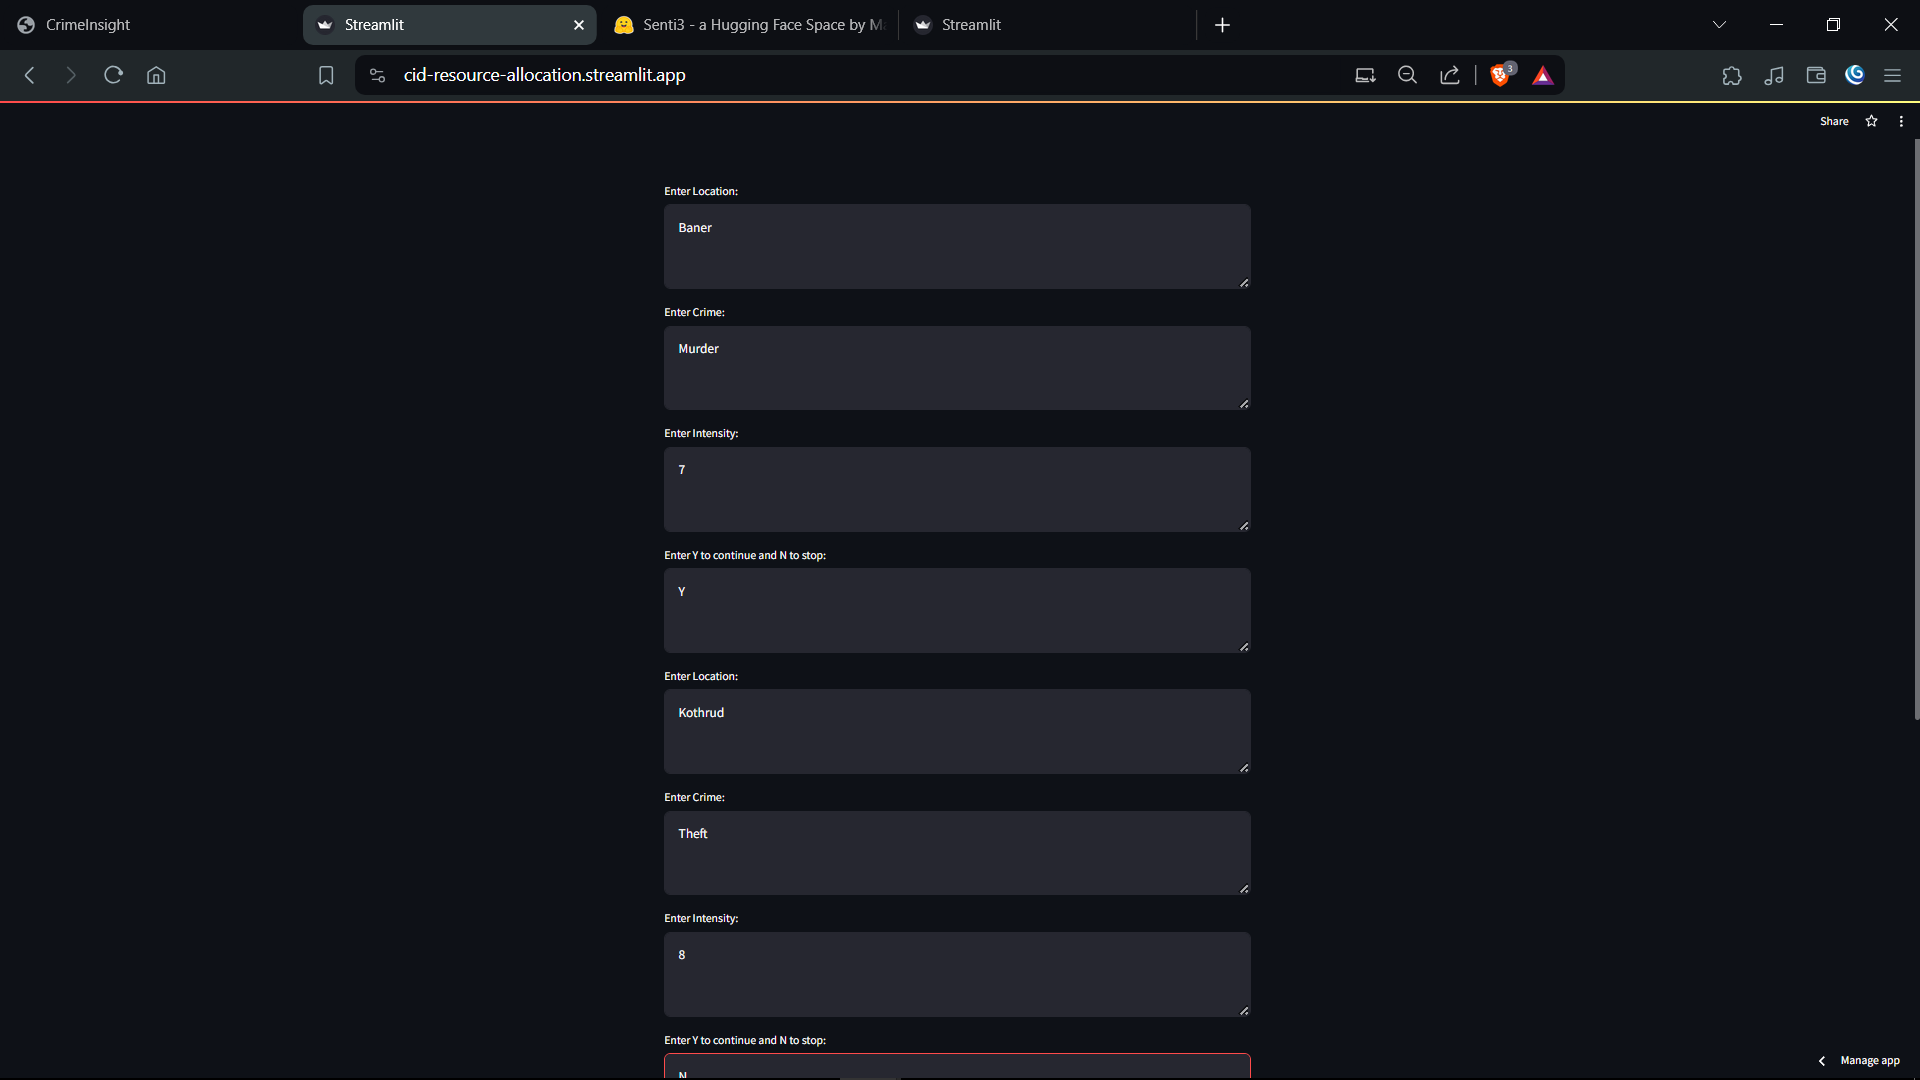Close the active Streamlit tab
Viewport: 1920px width, 1080px height.
click(x=579, y=25)
